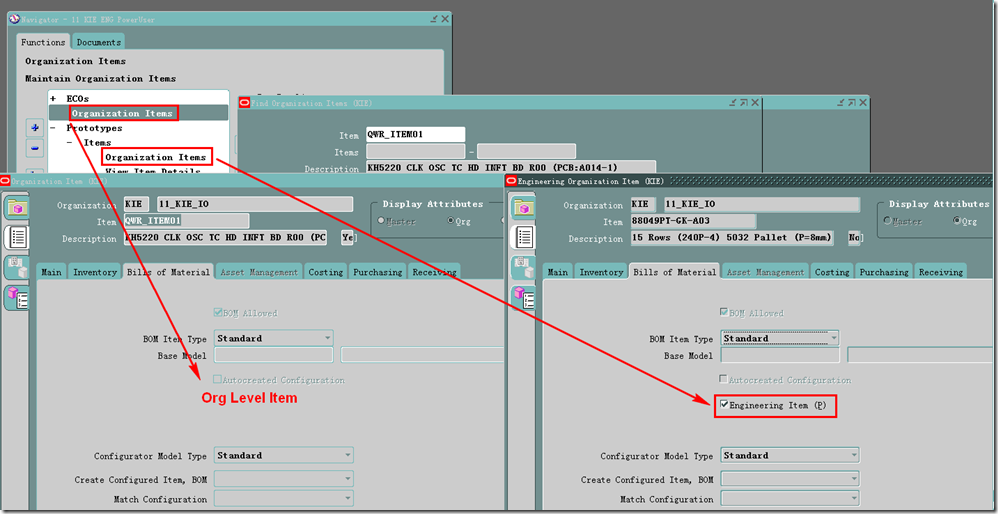
Task: Click Base Model field in Engineering window
Action: tap(780, 355)
